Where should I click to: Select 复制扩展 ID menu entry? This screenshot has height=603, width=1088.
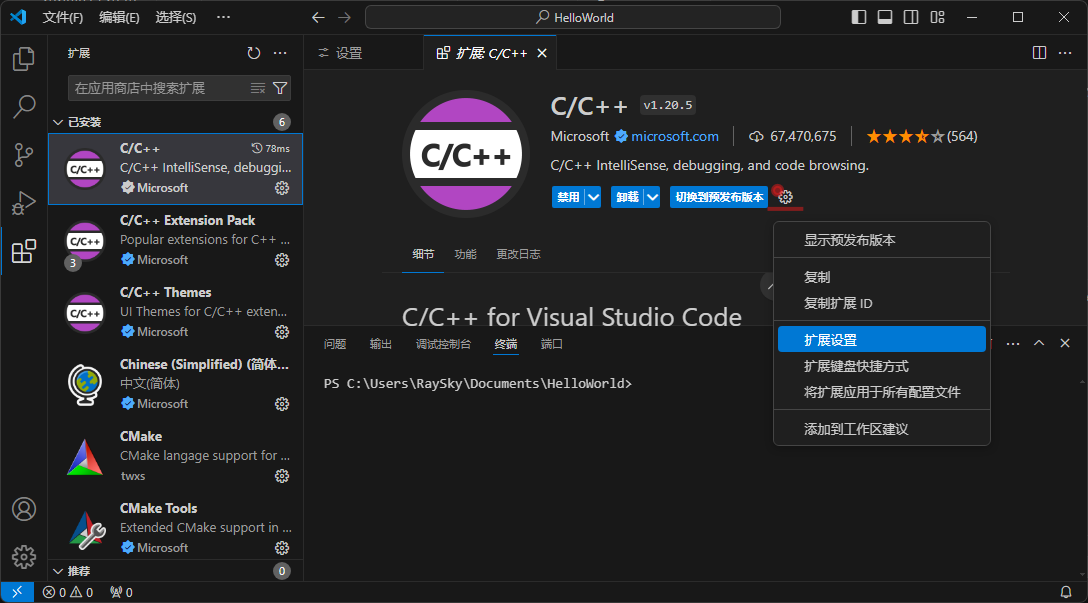pos(882,303)
